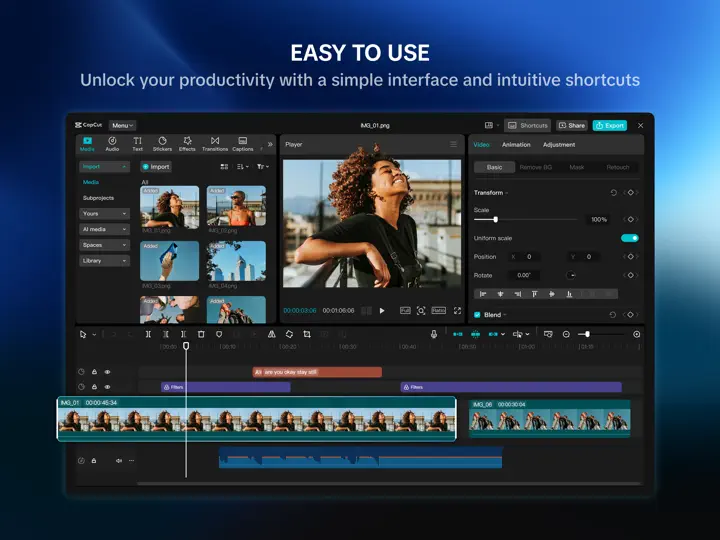The width and height of the screenshot is (720, 540).
Task: Select the delete clip trash icon
Action: (x=201, y=334)
